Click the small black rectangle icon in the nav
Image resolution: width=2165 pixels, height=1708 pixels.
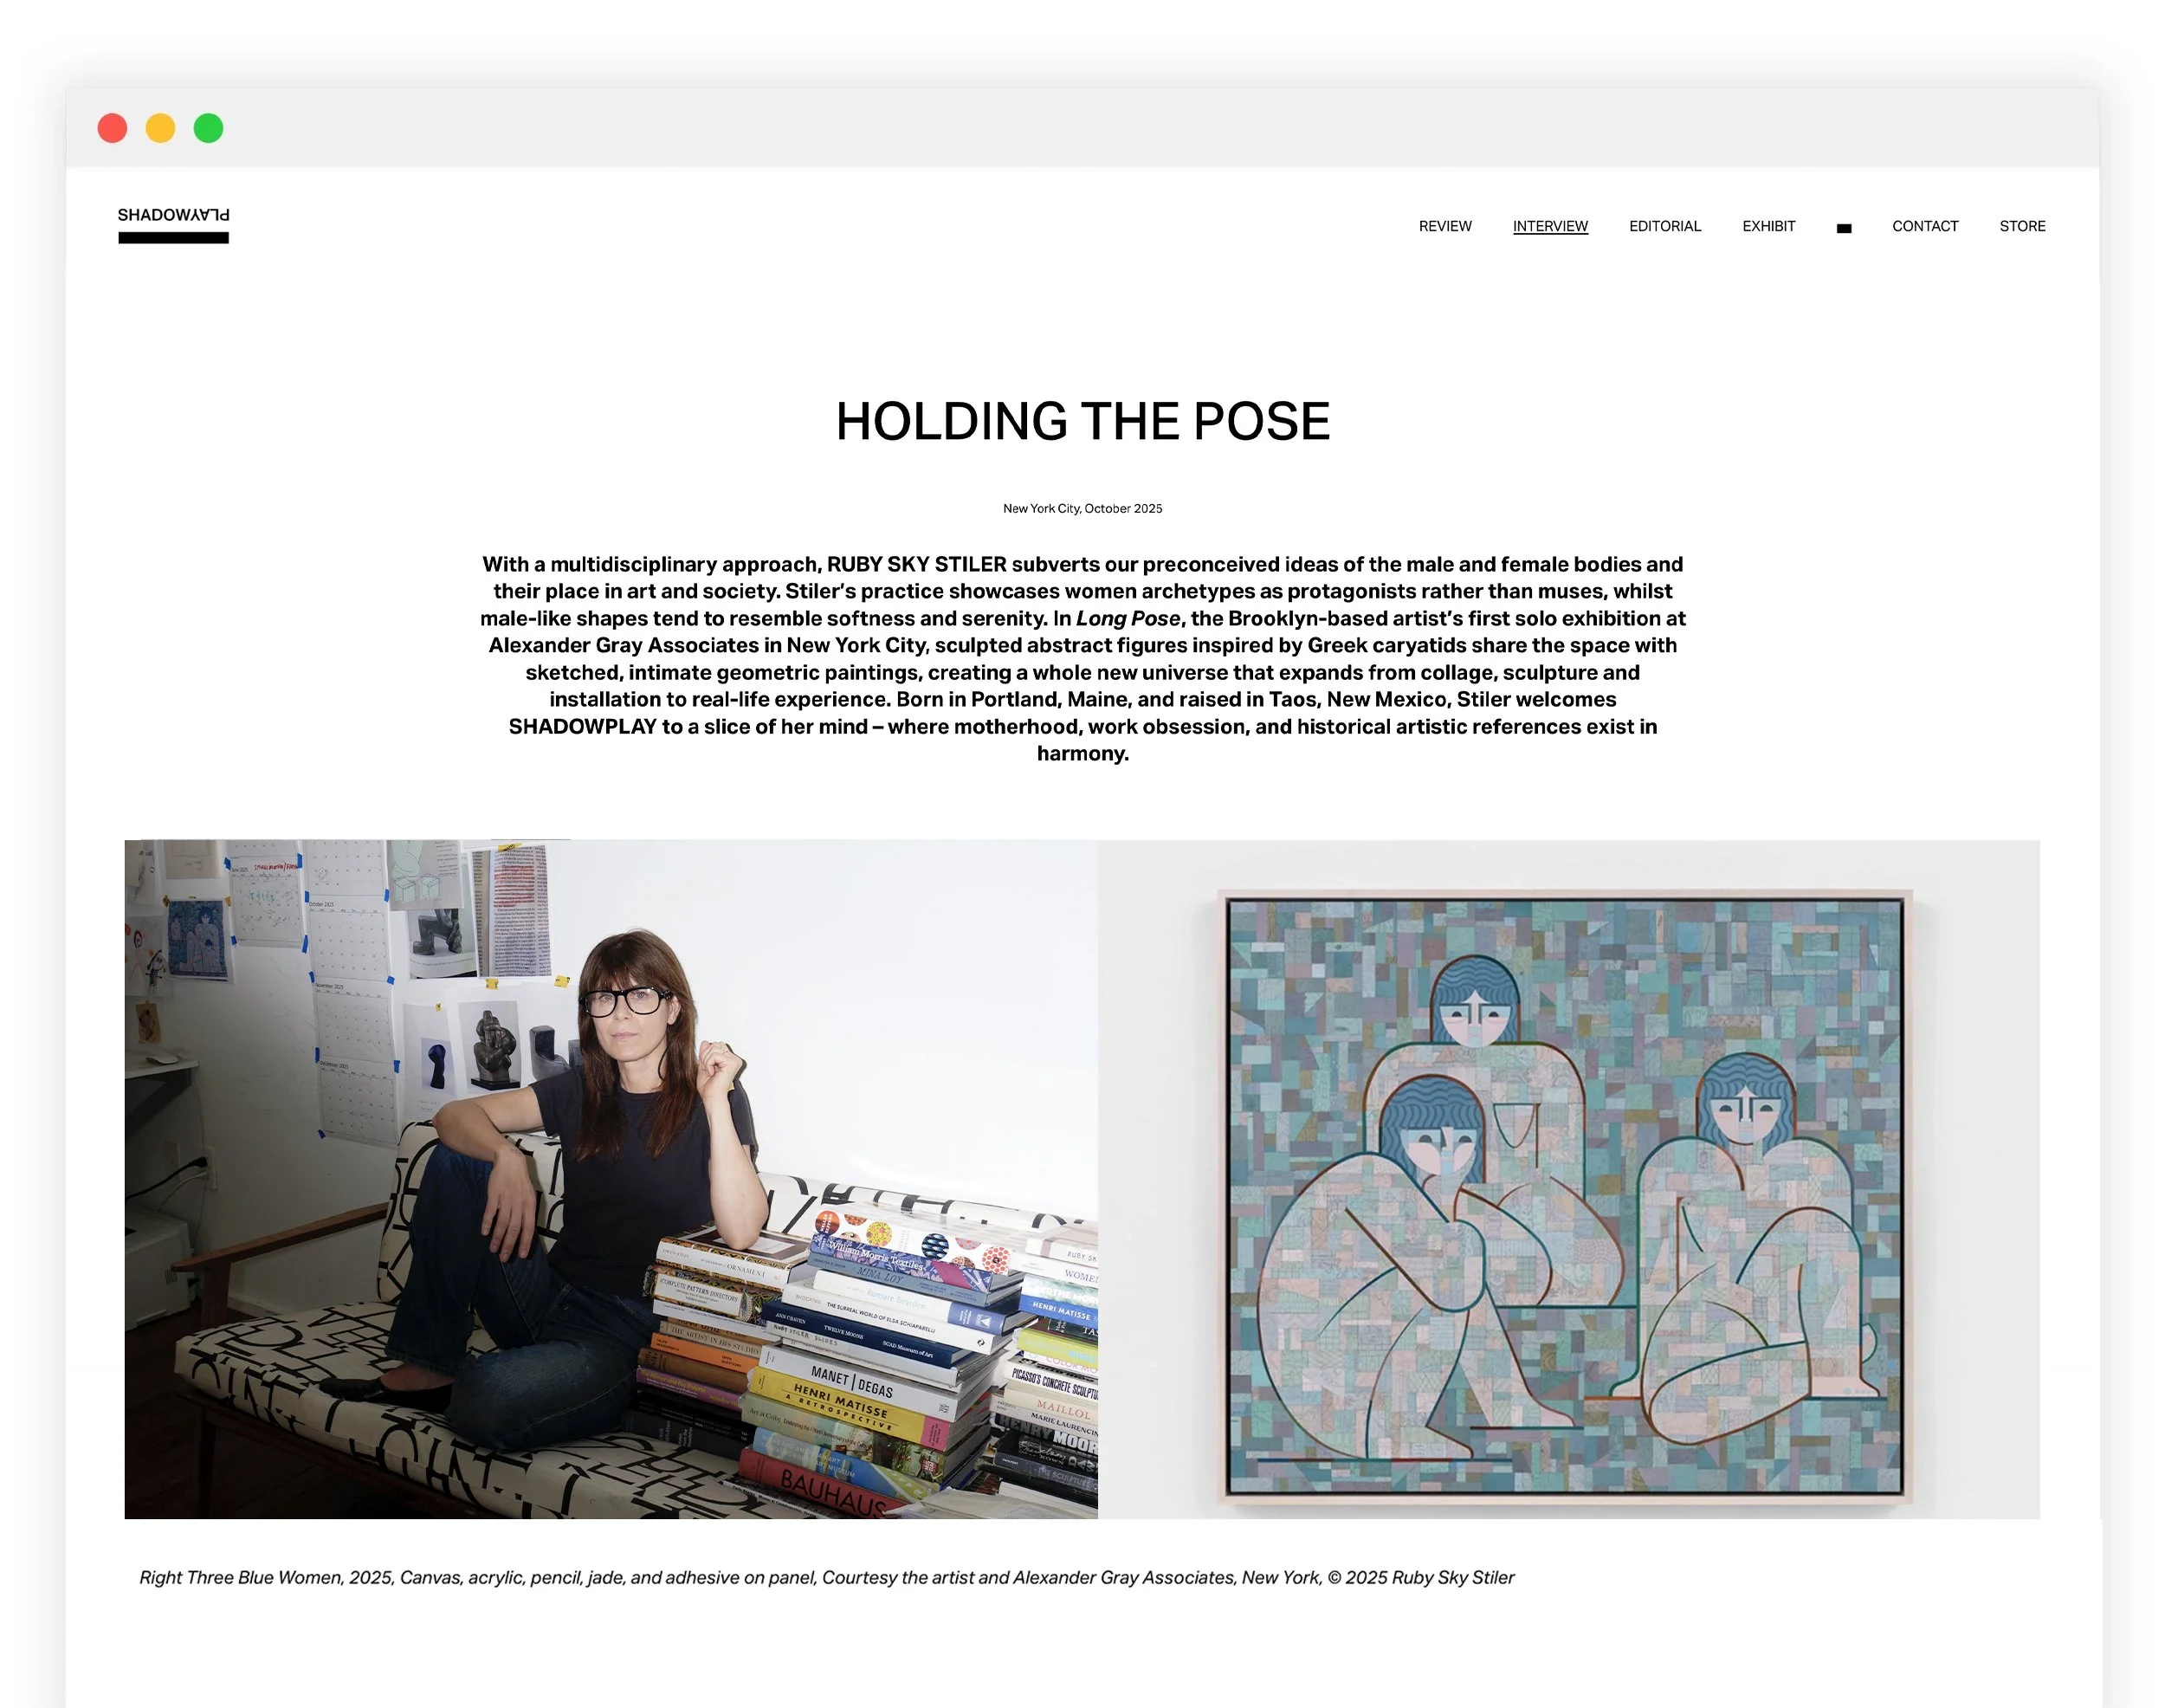[x=1843, y=229]
